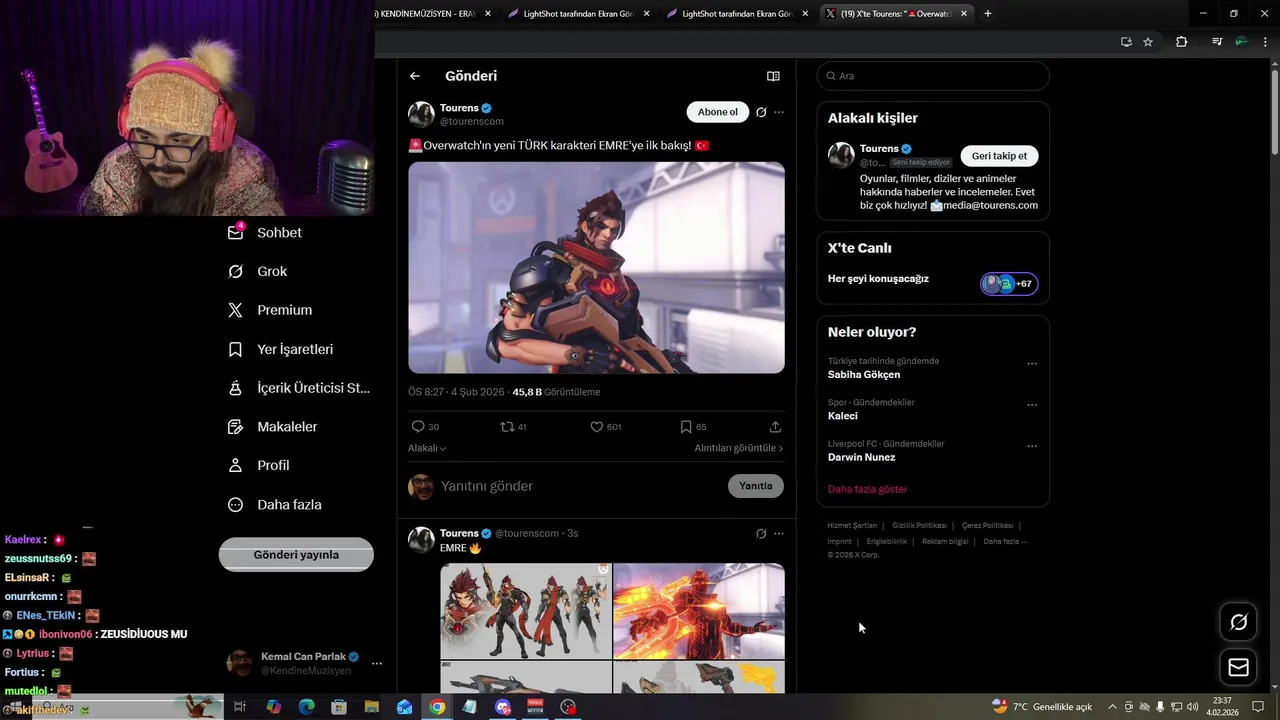Open options for Sabiha Gökçen trend

(x=1032, y=364)
